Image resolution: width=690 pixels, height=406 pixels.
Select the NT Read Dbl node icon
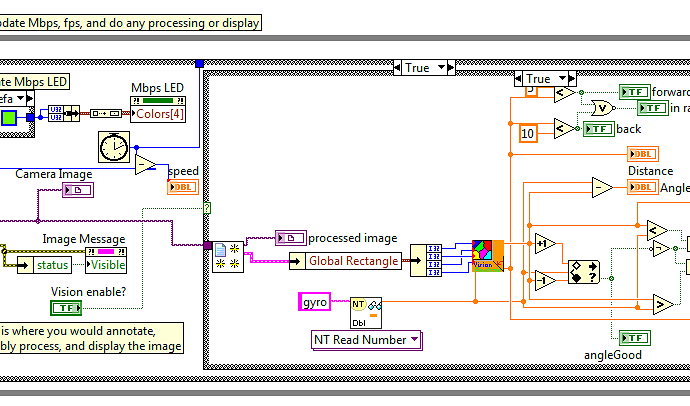pyautogui.click(x=366, y=313)
